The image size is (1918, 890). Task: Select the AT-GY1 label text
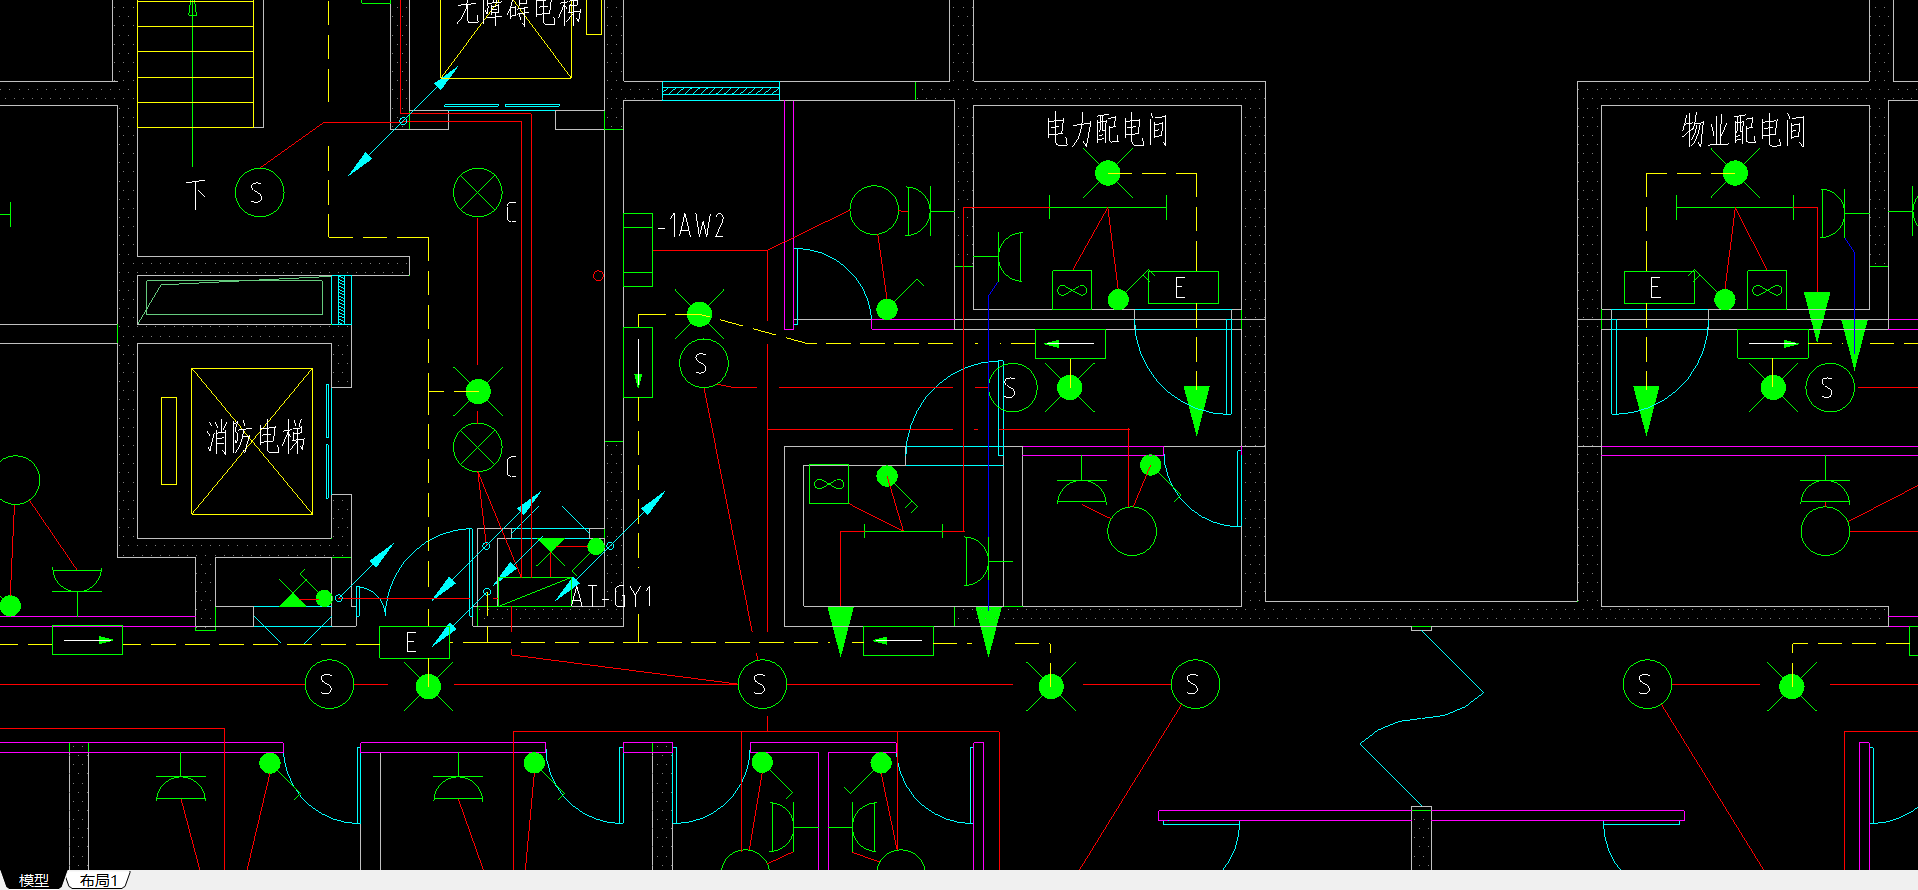tap(611, 597)
